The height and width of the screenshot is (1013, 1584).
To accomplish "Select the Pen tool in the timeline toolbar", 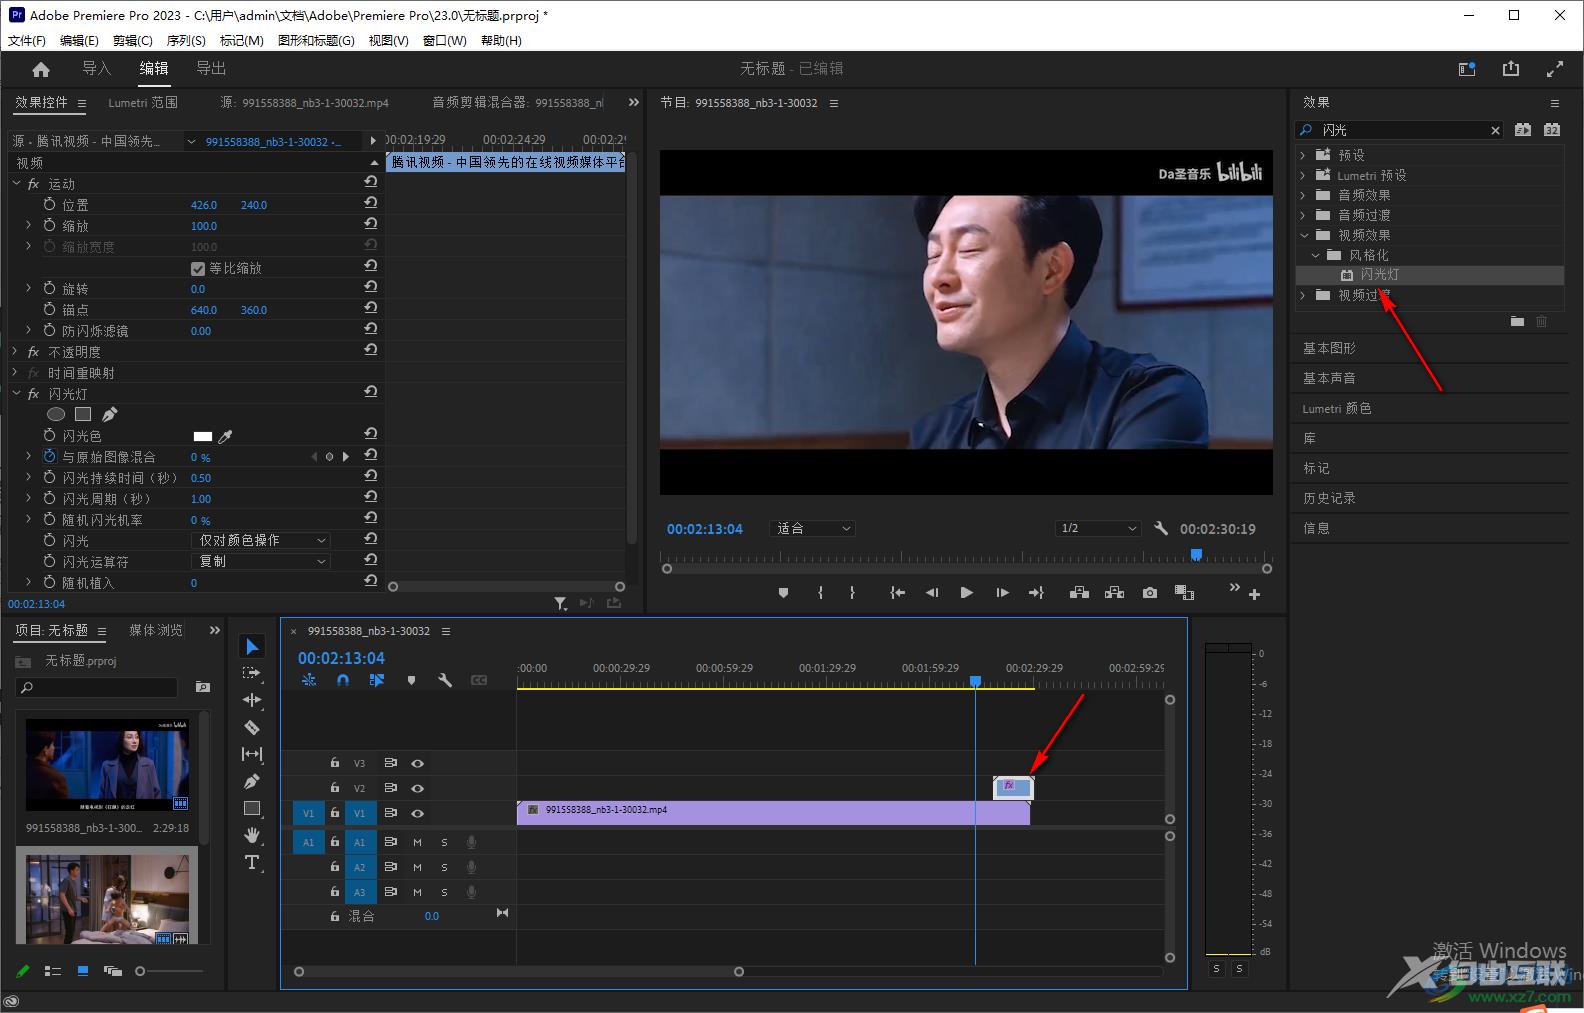I will (x=252, y=781).
